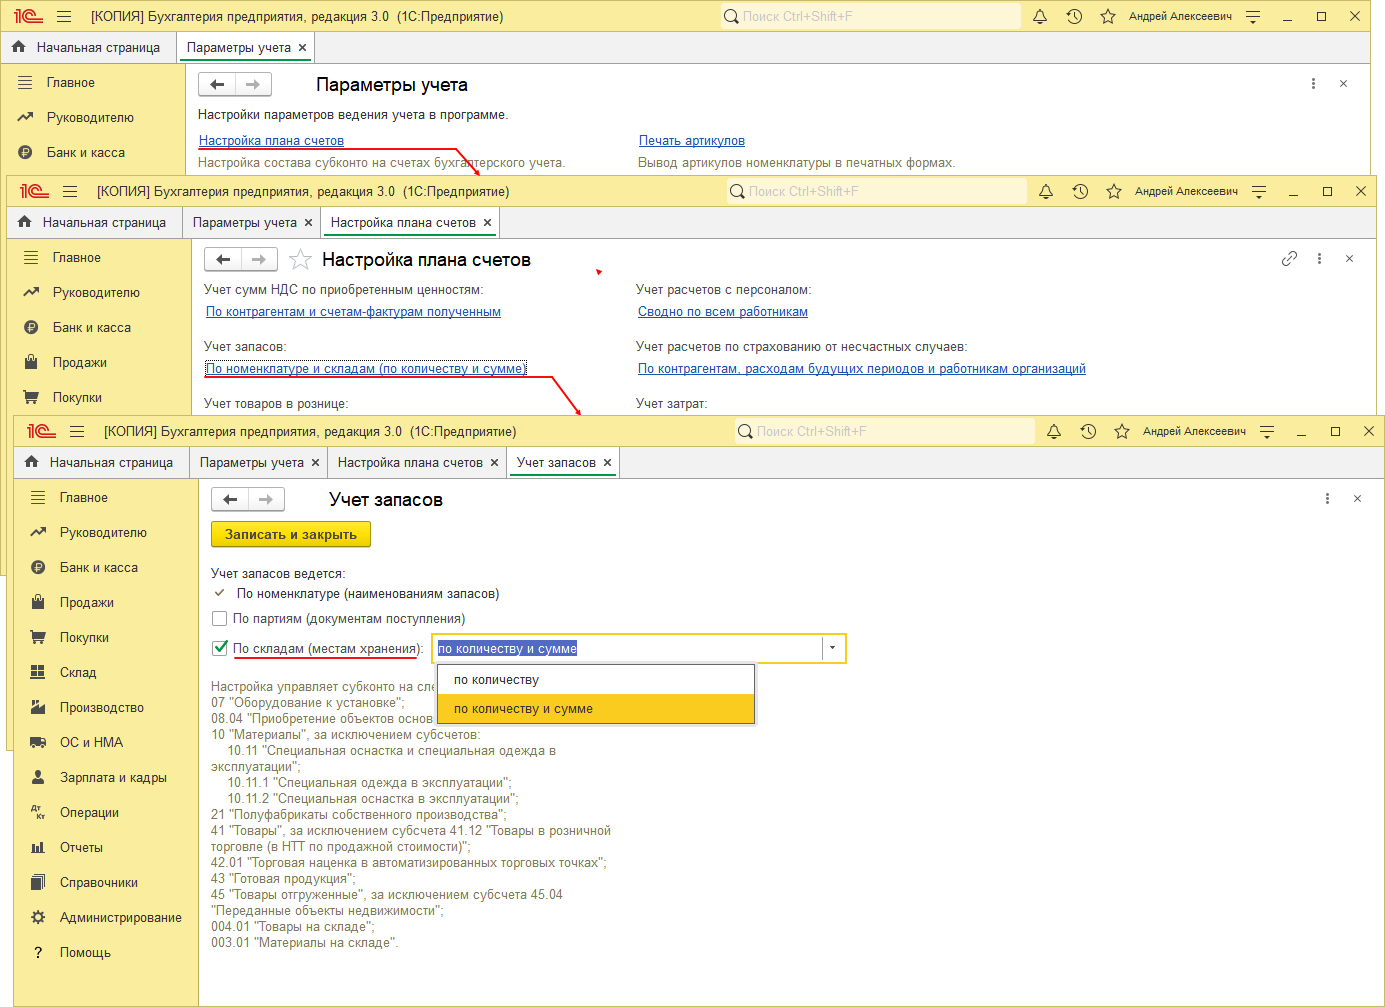Screen dimensions: 1385x1007
Task: Expand the warehouse accounting mode dropdown arrow
Action: click(832, 648)
